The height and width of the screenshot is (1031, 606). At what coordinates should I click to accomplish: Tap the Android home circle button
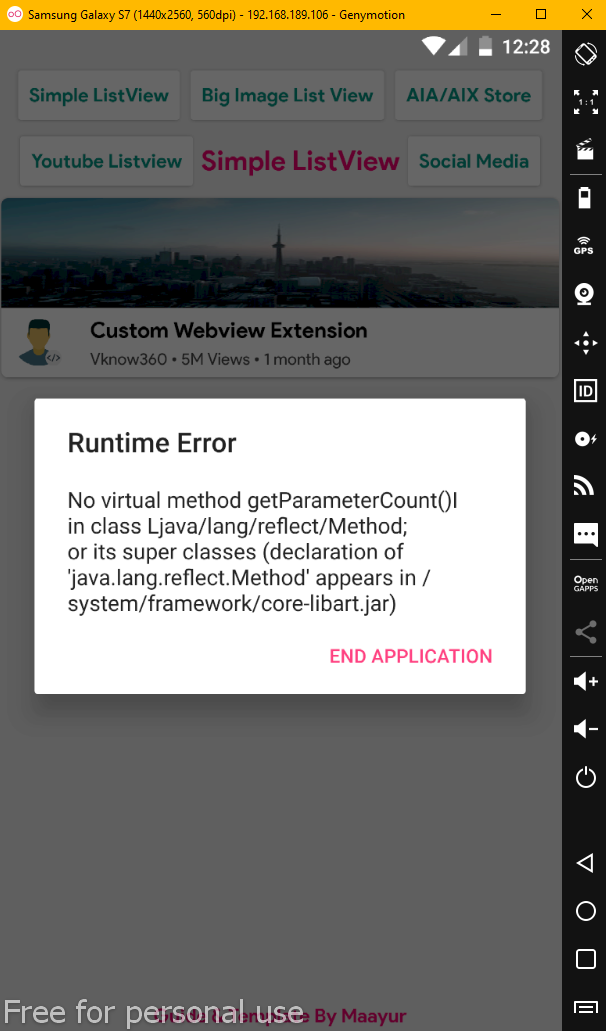coord(585,911)
